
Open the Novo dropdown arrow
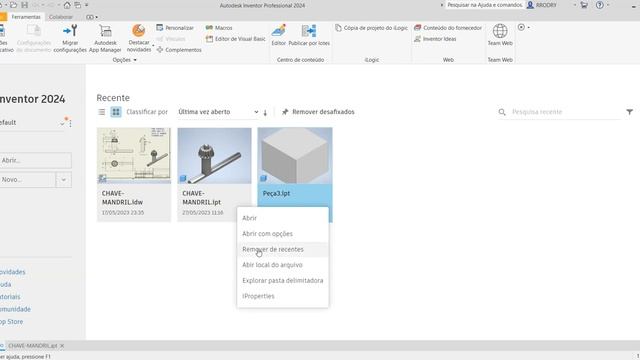(63, 180)
